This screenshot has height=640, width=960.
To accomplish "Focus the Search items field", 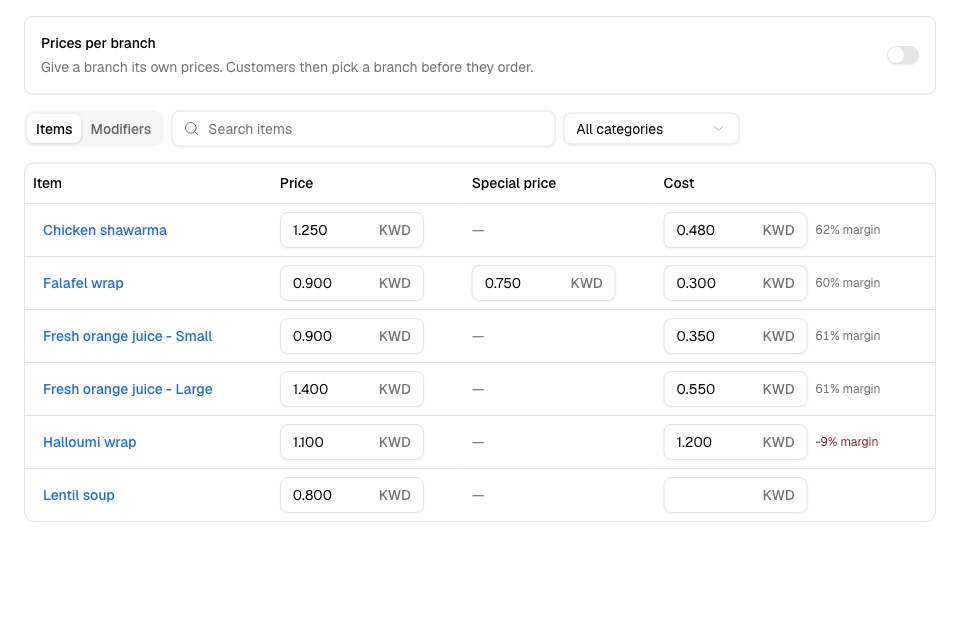I will (x=363, y=129).
